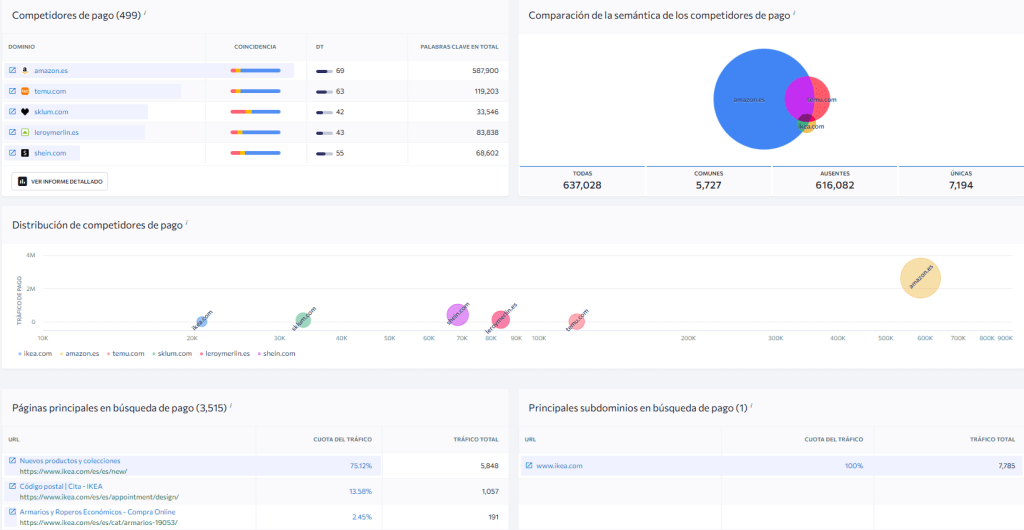The image size is (1024, 530).
Task: Open Código postal | Cita - IKEA link
Action: tap(61, 486)
